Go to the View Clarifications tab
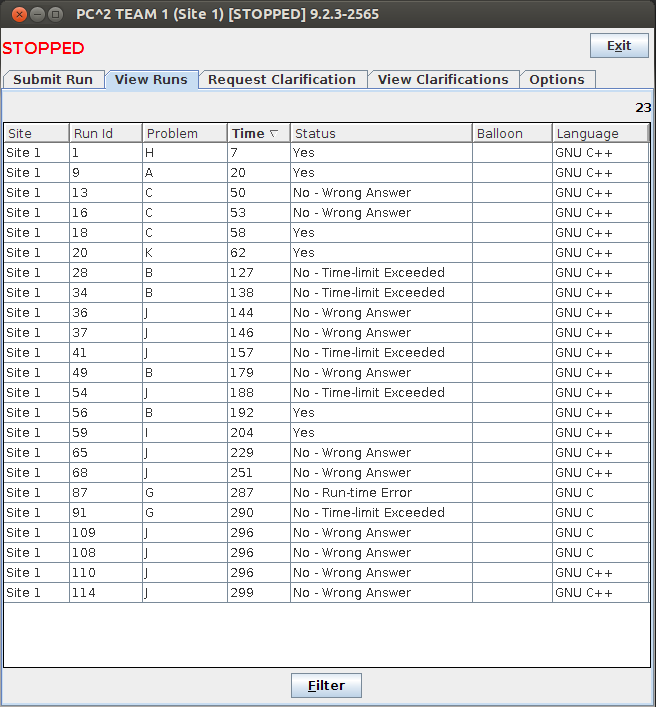The width and height of the screenshot is (656, 707). point(443,80)
